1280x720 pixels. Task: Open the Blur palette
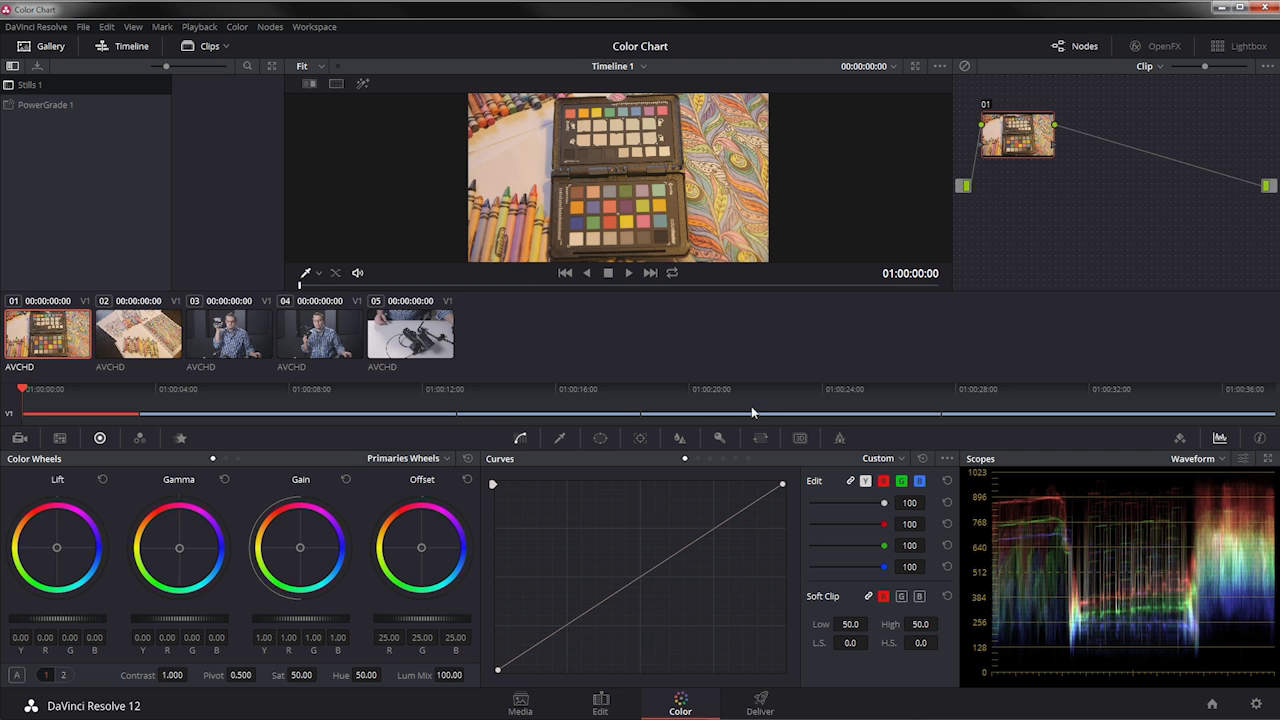tap(680, 438)
